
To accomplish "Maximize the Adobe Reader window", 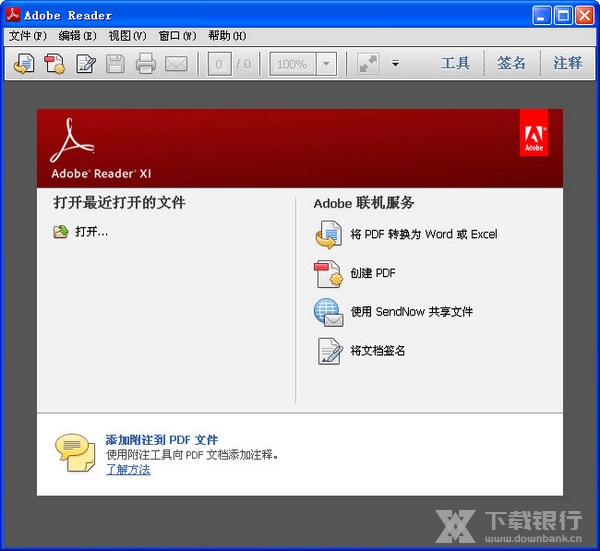I will (563, 16).
